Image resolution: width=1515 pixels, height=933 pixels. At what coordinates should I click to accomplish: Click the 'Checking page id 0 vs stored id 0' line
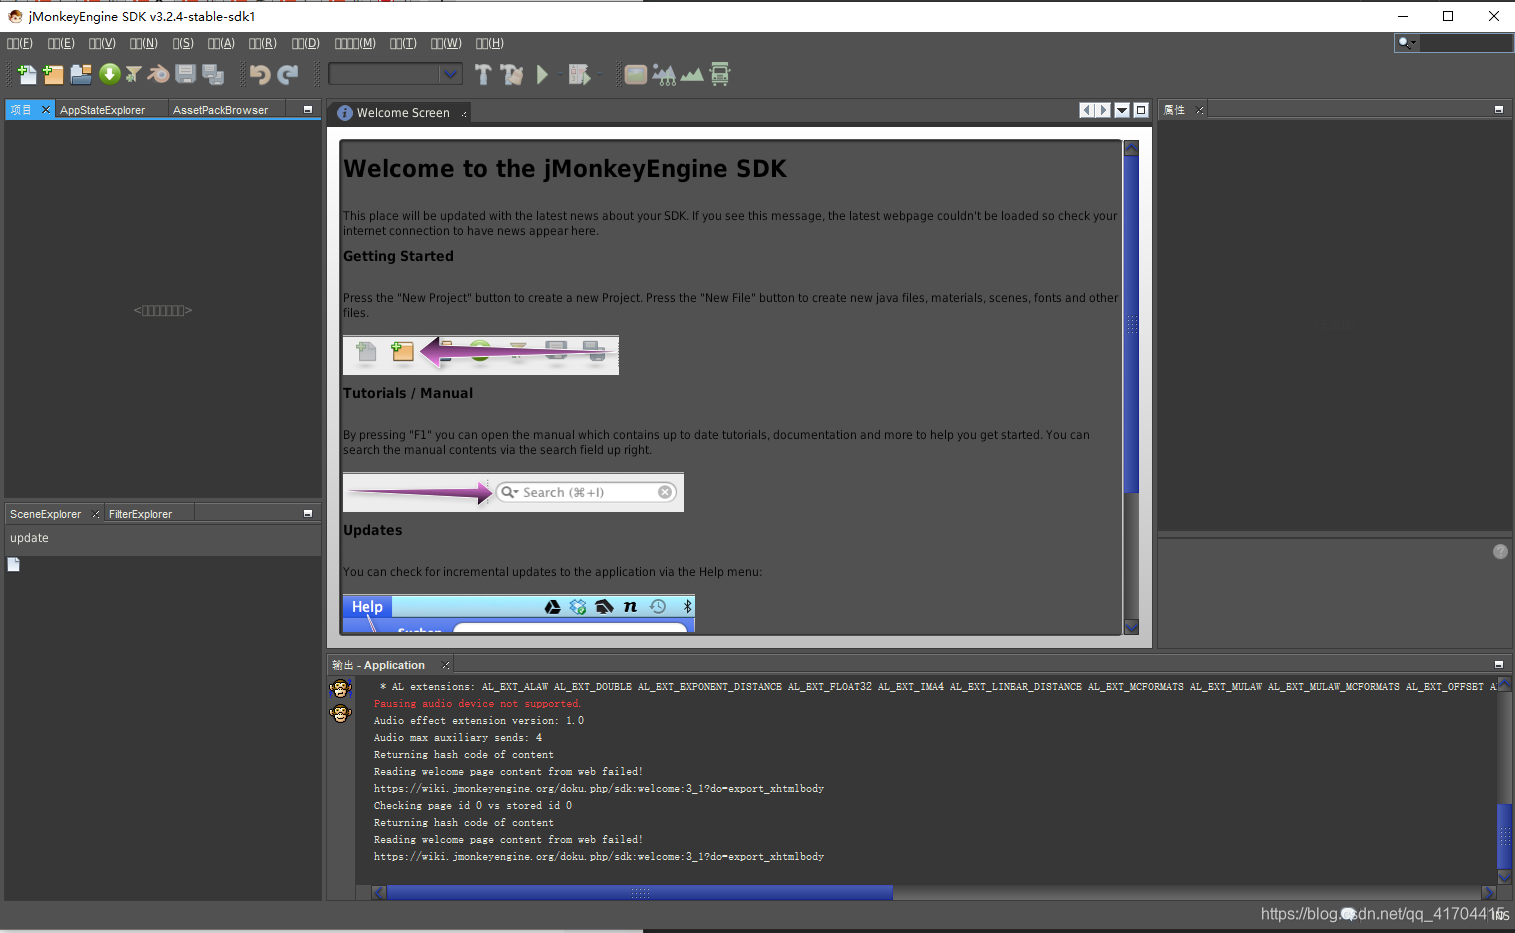coord(473,806)
